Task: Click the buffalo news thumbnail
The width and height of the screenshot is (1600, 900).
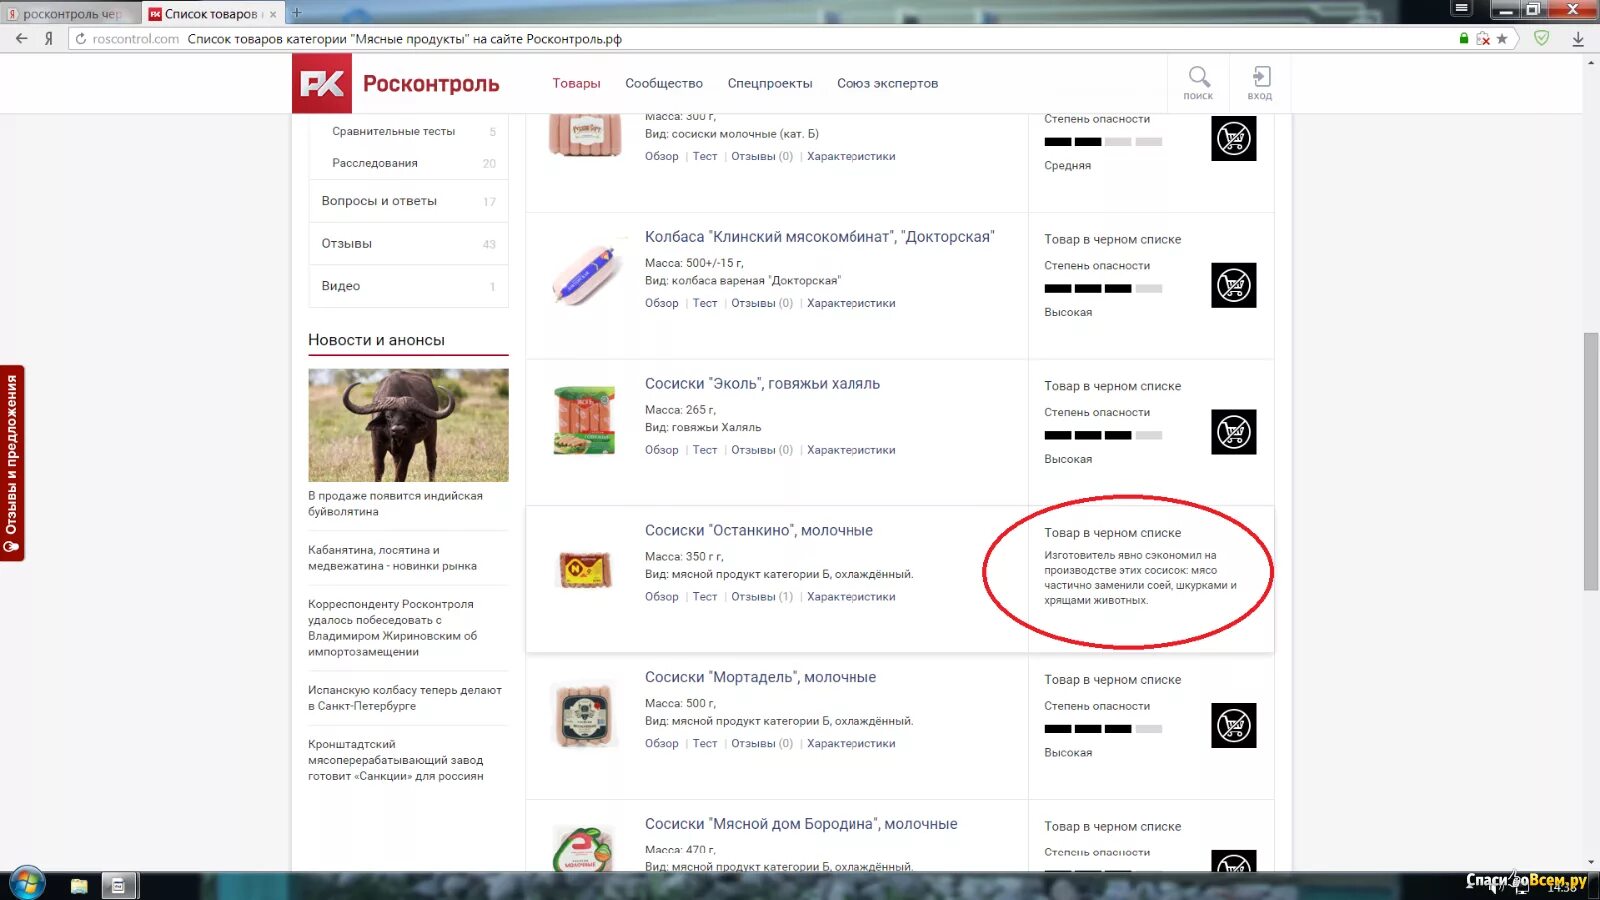Action: [408, 425]
